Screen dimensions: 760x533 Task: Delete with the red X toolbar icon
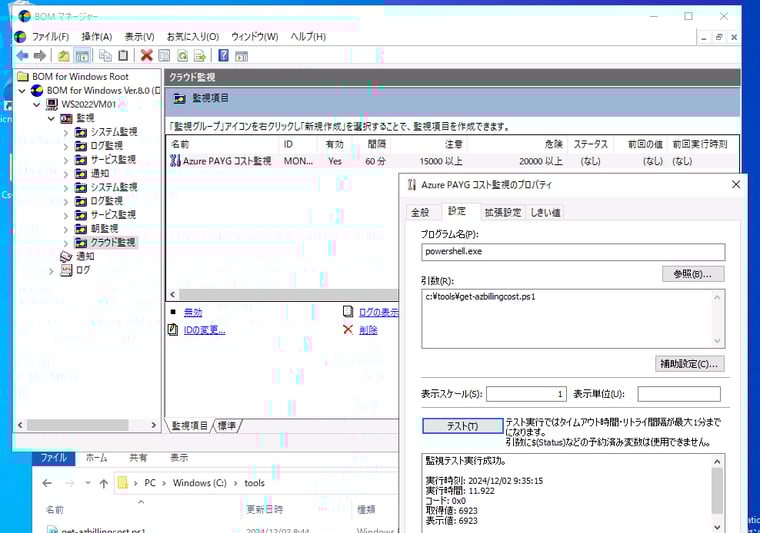[146, 56]
